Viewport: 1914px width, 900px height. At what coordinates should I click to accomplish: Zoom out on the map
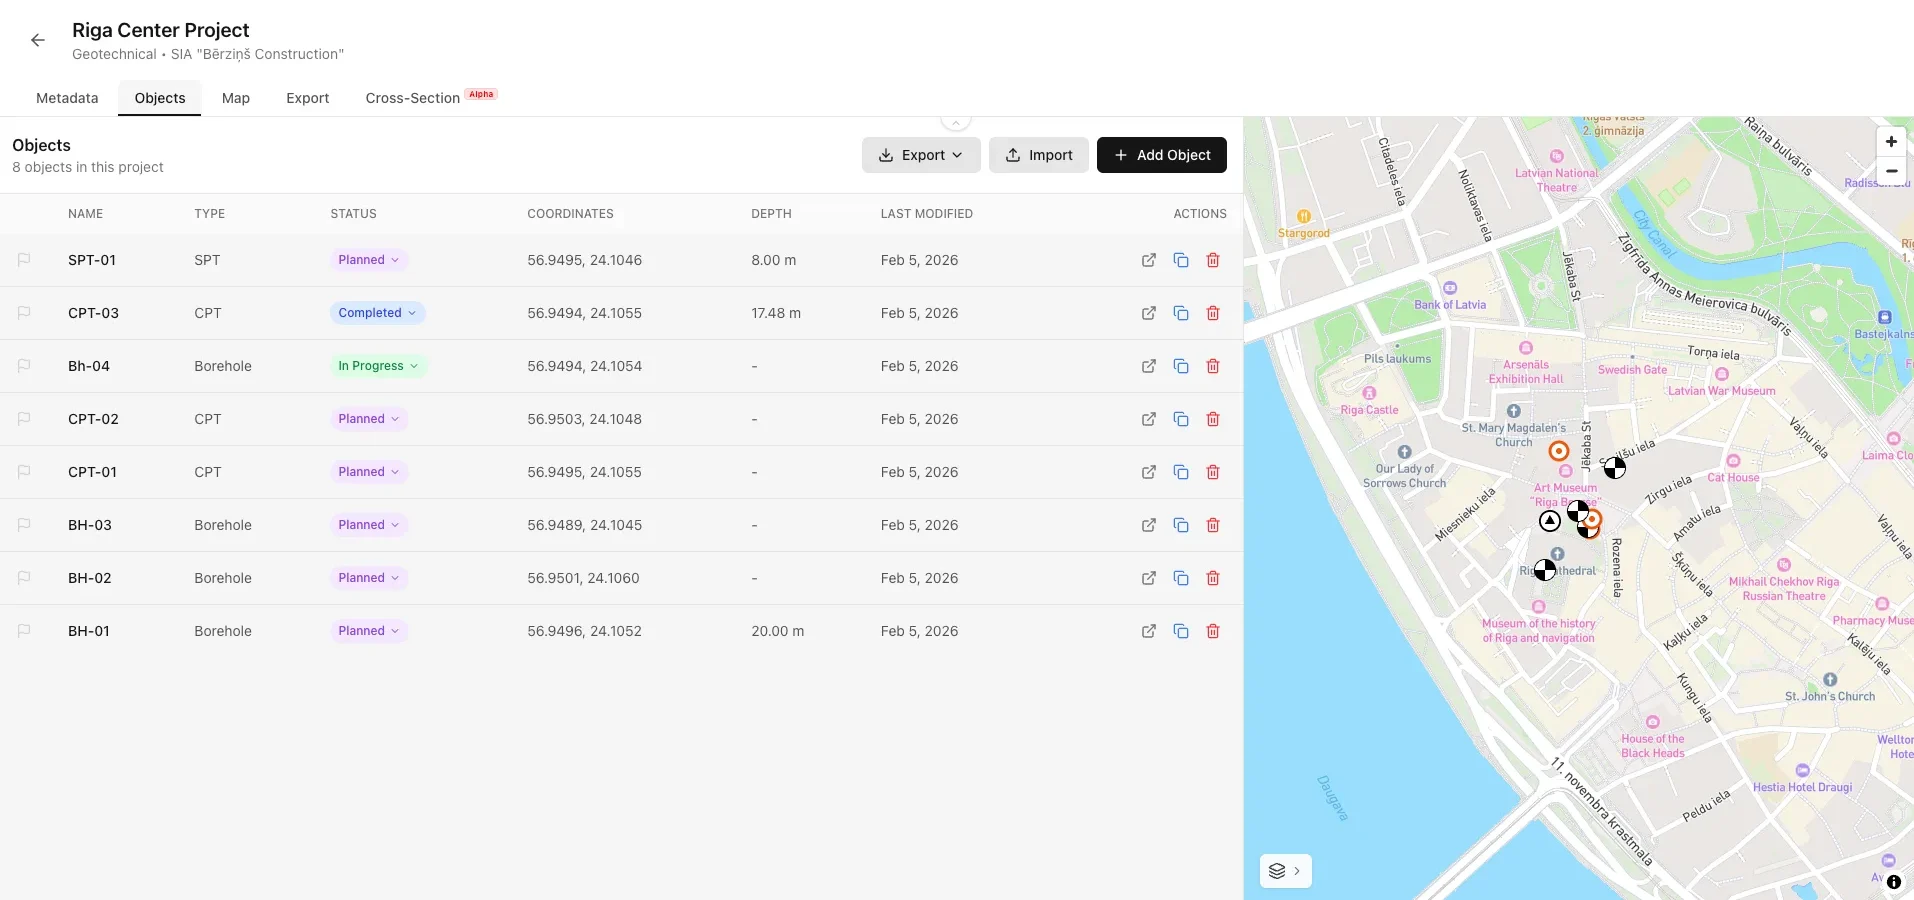1891,171
